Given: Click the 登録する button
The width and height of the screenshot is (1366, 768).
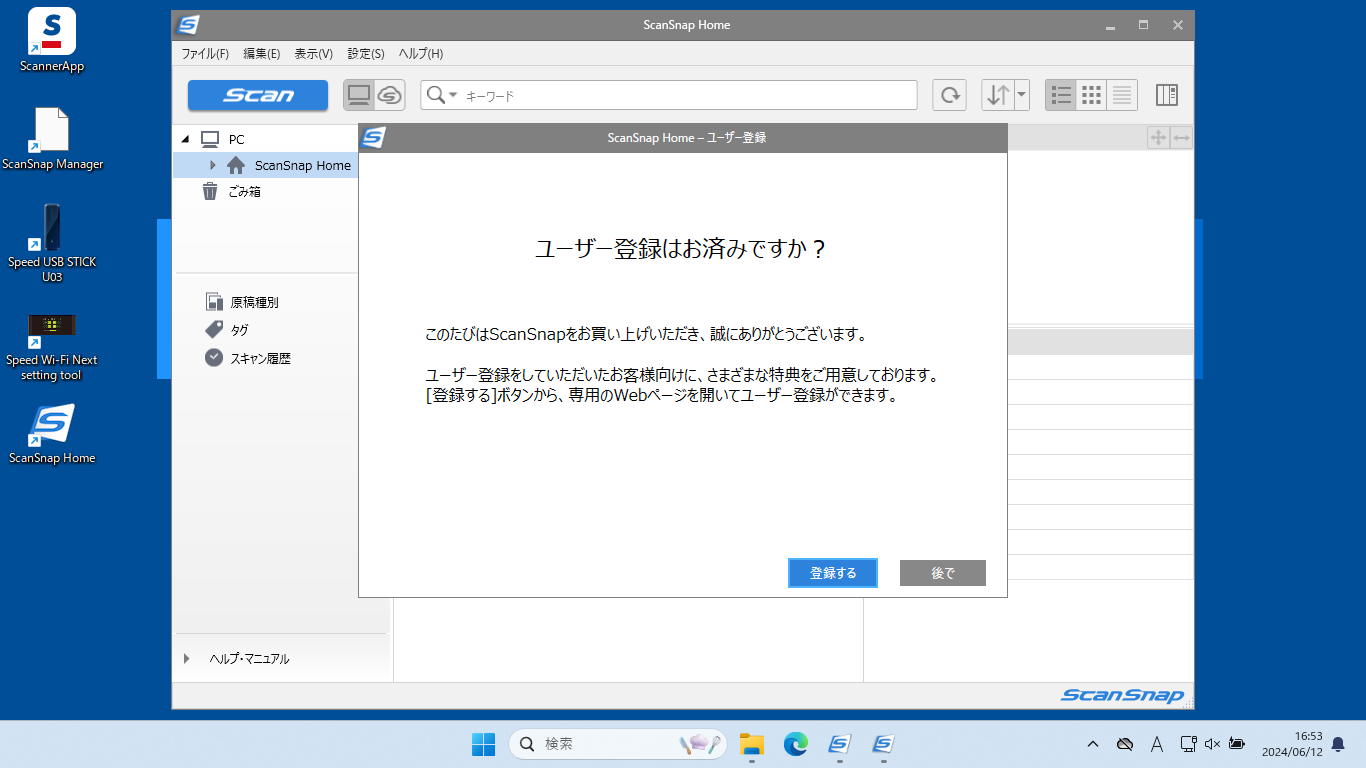Looking at the screenshot, I should (833, 573).
